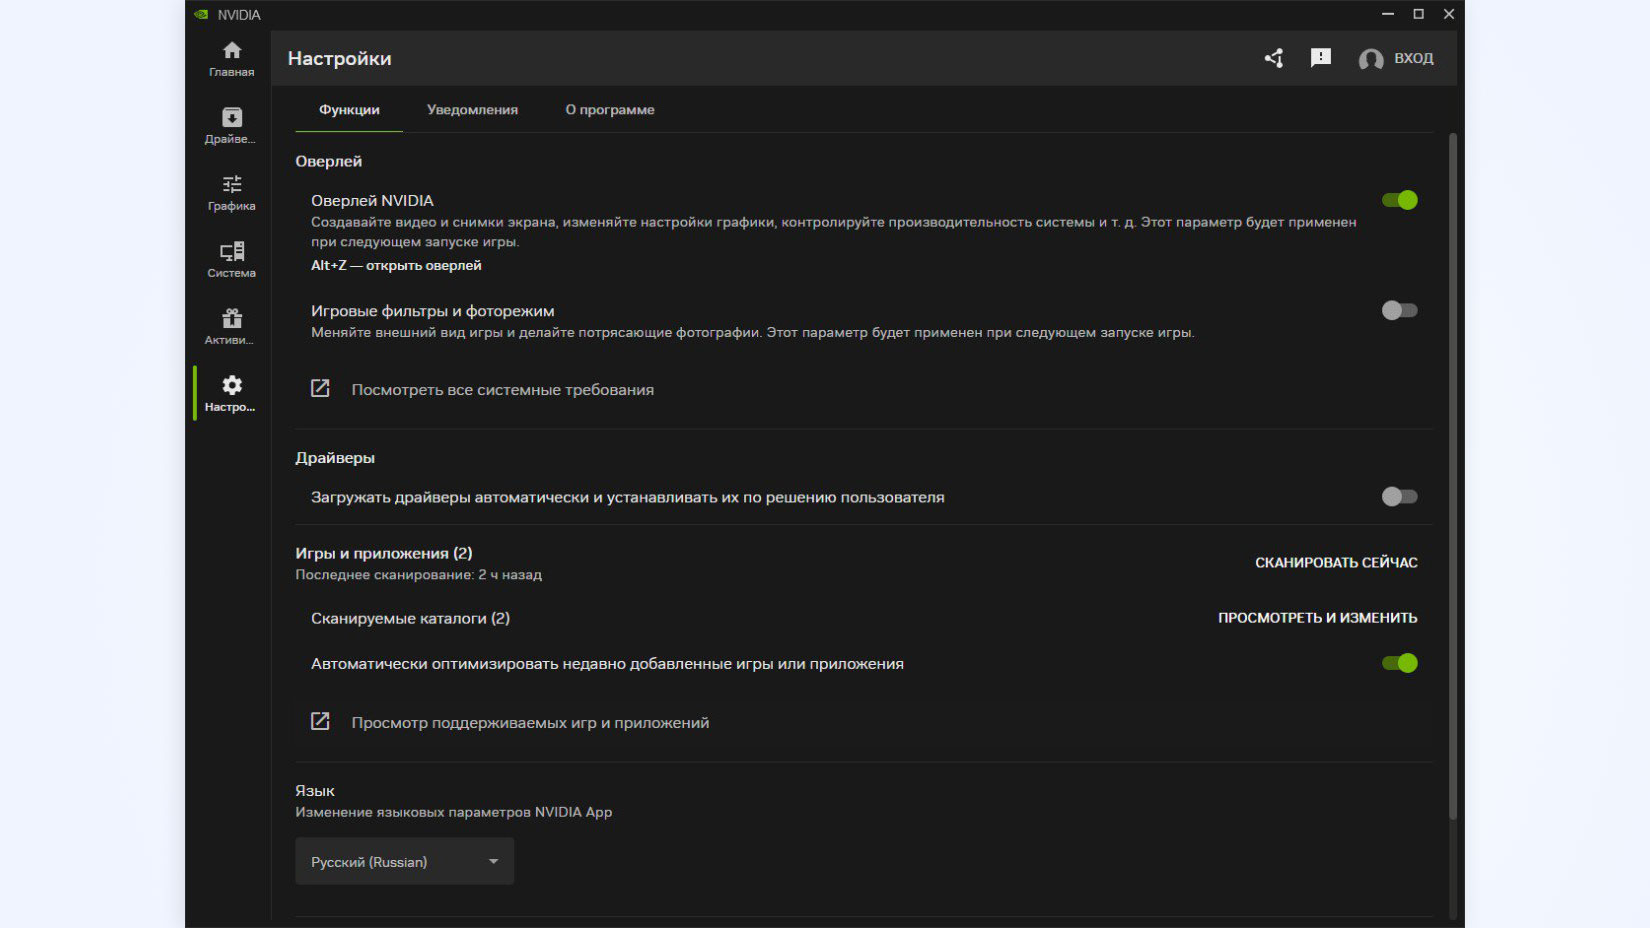Viewport: 1650px width, 928px height.
Task: Go to Графика sidebar section
Action: [231, 192]
